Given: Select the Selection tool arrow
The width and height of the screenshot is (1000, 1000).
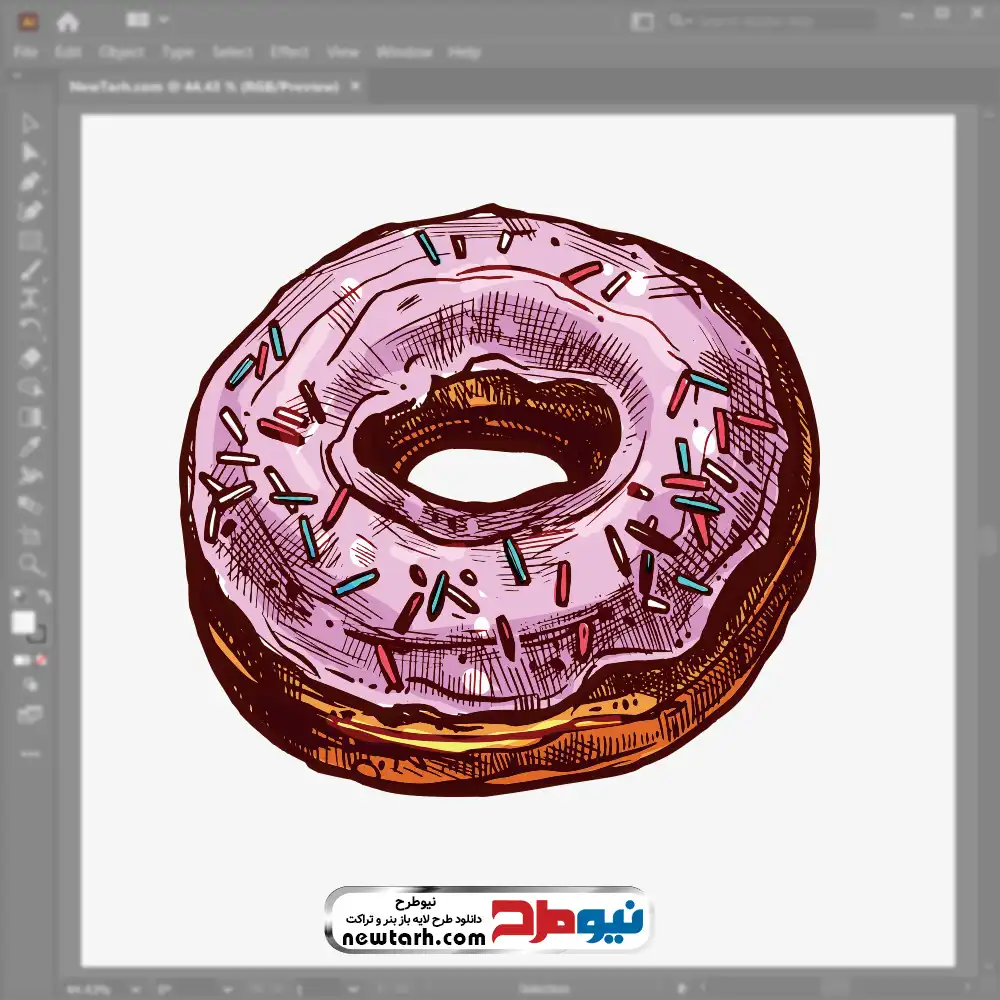Looking at the screenshot, I should [30, 124].
